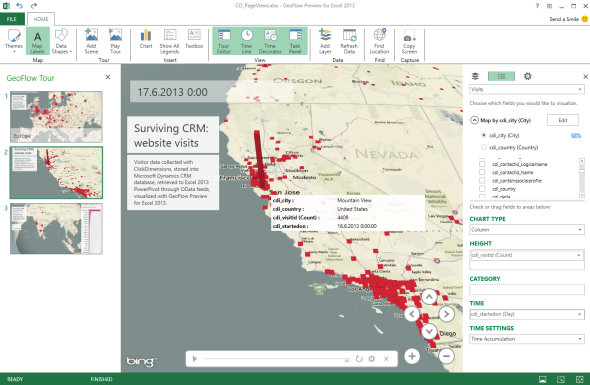Viewport: 590px width, 385px height.
Task: Start Play Tour from the ribbon
Action: click(115, 41)
